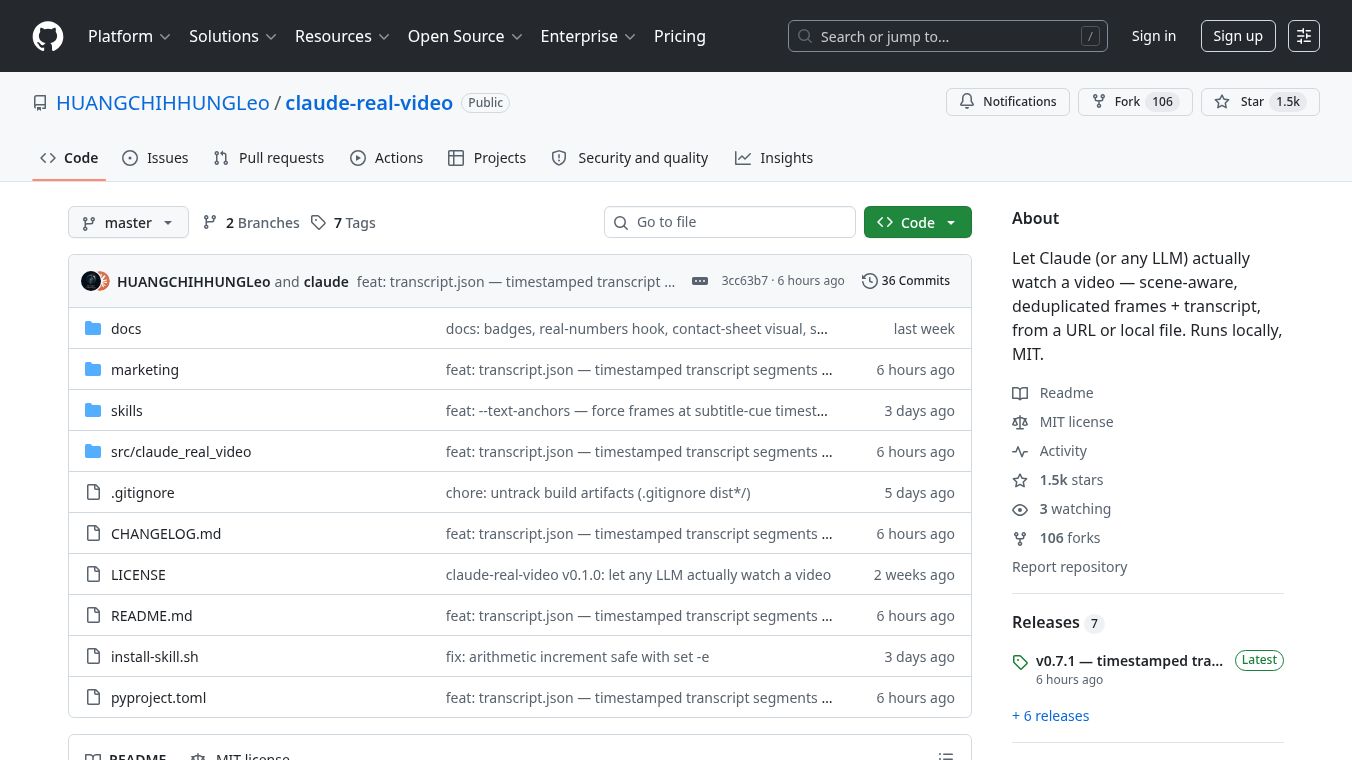The image size is (1352, 760).
Task: Click the commit details ellipsis icon
Action: point(700,281)
